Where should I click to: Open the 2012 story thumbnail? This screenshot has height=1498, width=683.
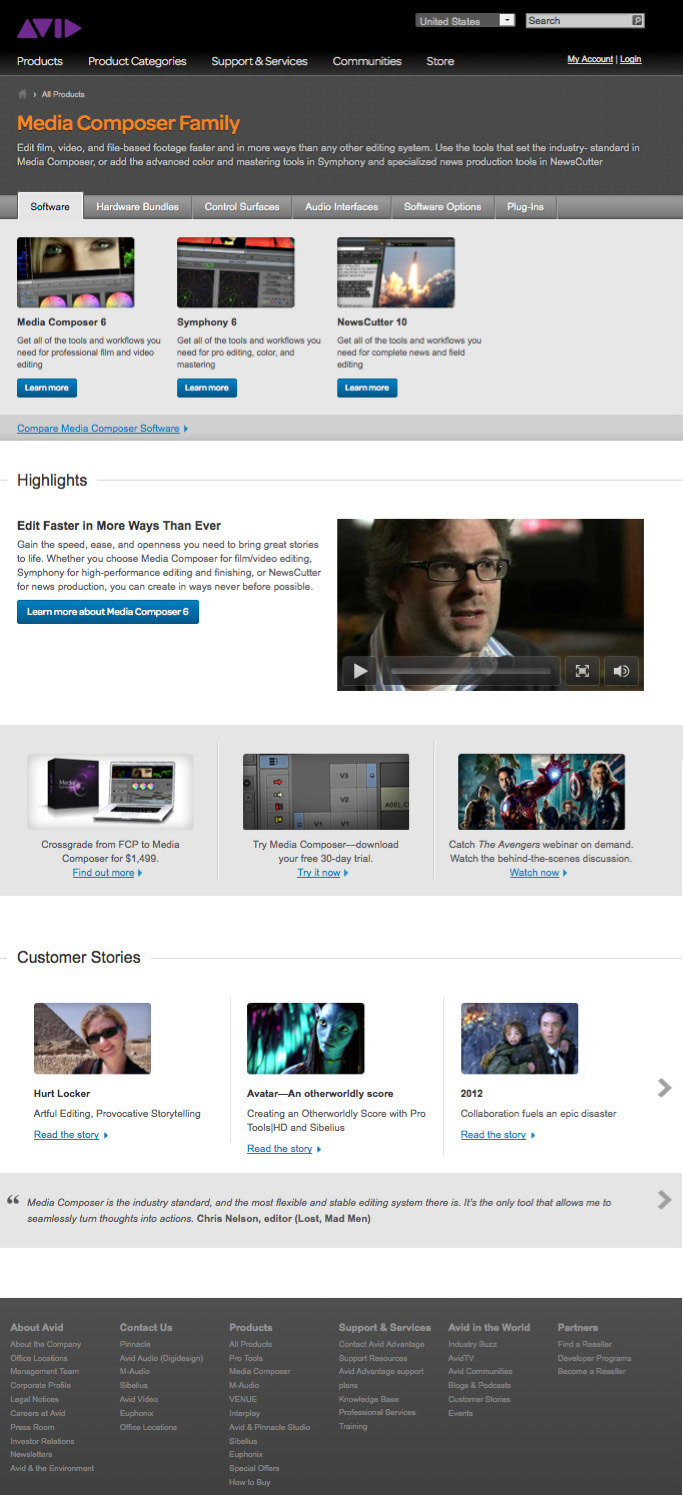click(519, 1038)
